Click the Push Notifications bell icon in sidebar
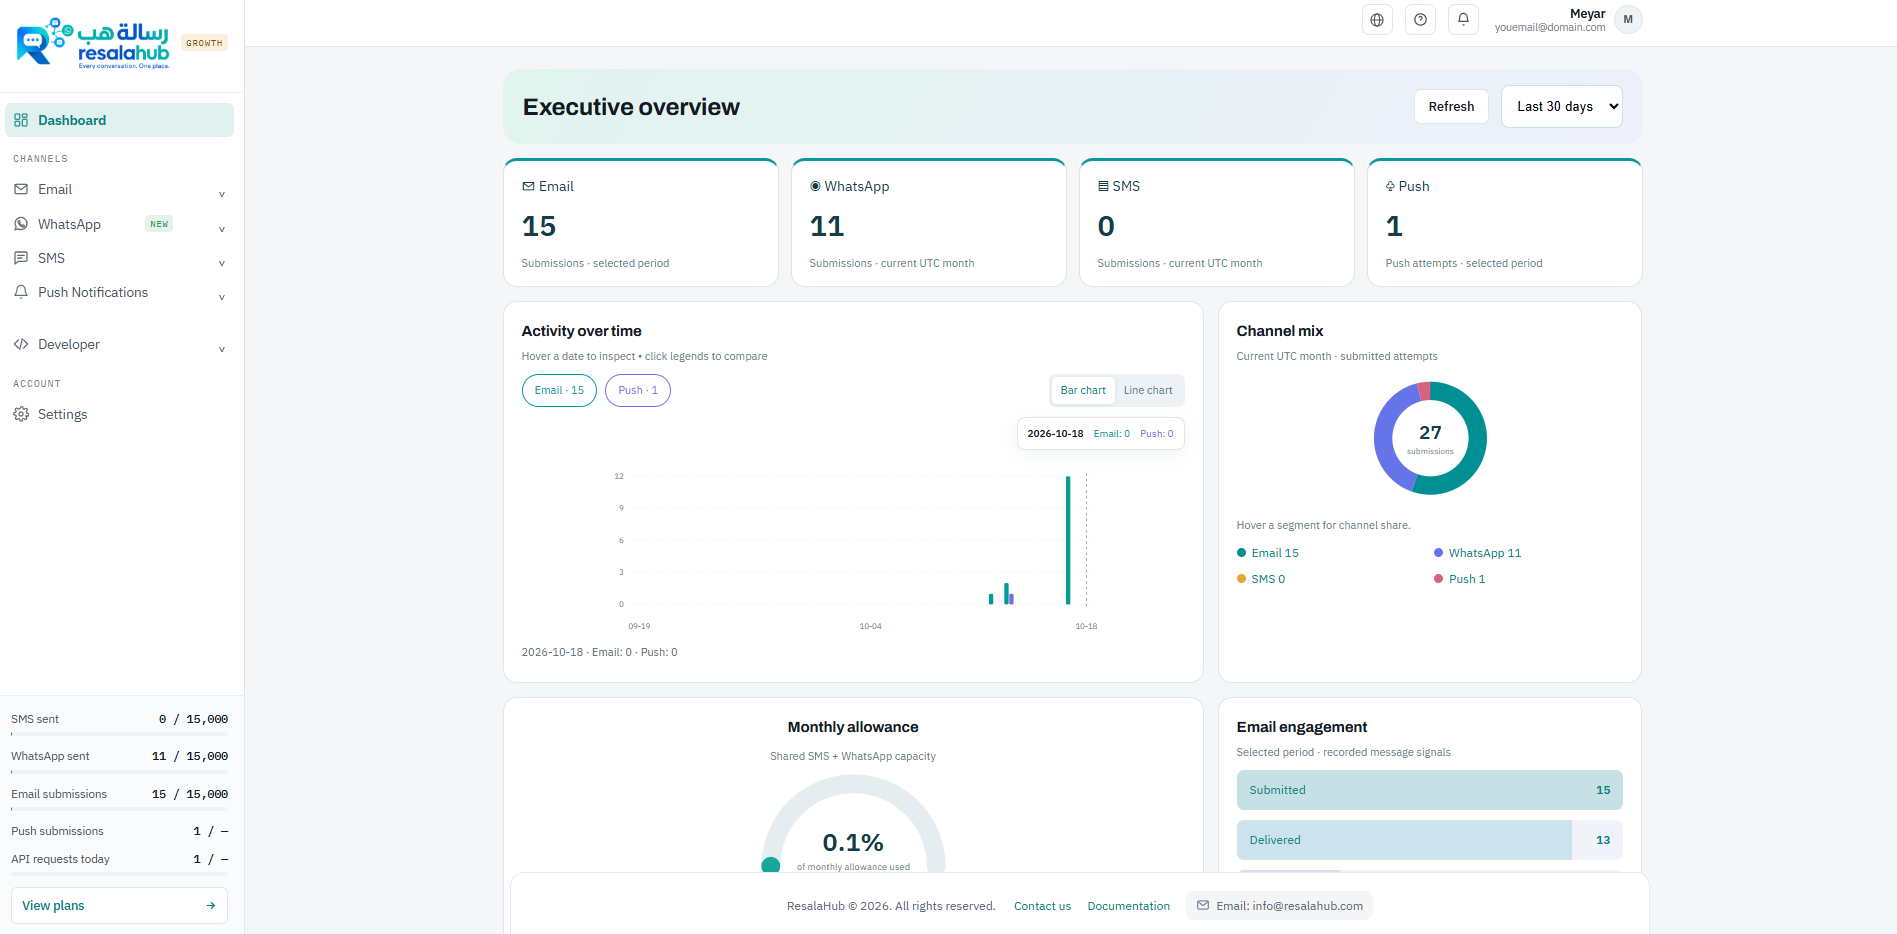This screenshot has width=1897, height=934. point(21,292)
